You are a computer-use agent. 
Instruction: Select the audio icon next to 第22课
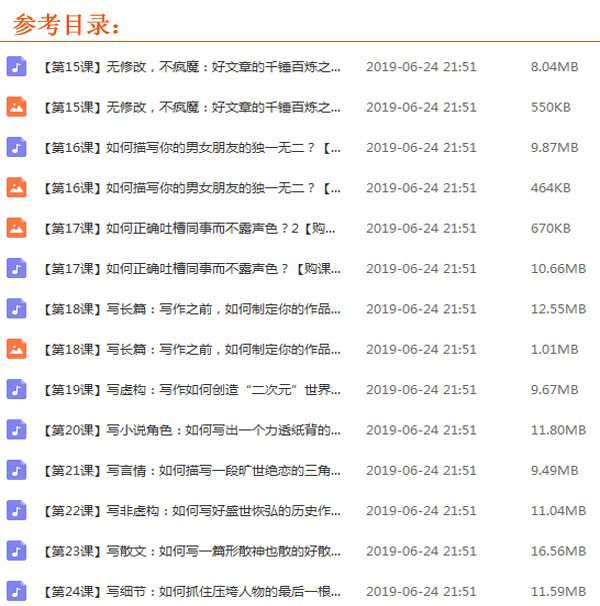click(16, 510)
